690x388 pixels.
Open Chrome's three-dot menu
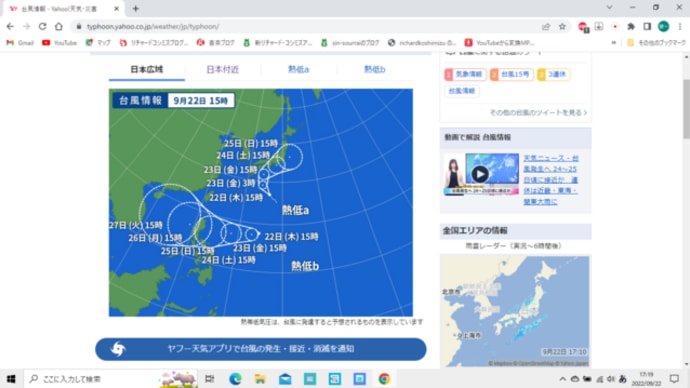click(x=680, y=26)
